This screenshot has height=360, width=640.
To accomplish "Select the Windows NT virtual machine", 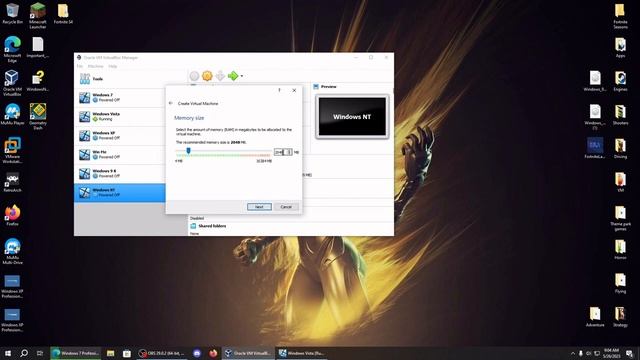I will [x=120, y=193].
